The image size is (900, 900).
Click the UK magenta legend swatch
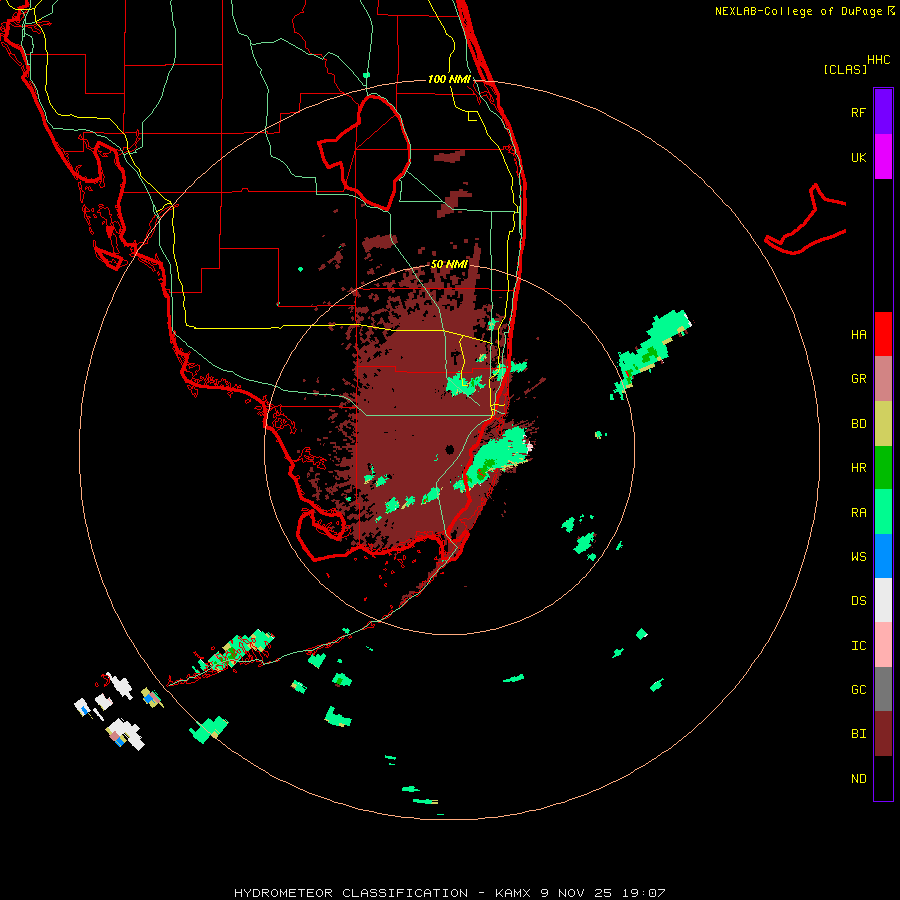[x=883, y=157]
